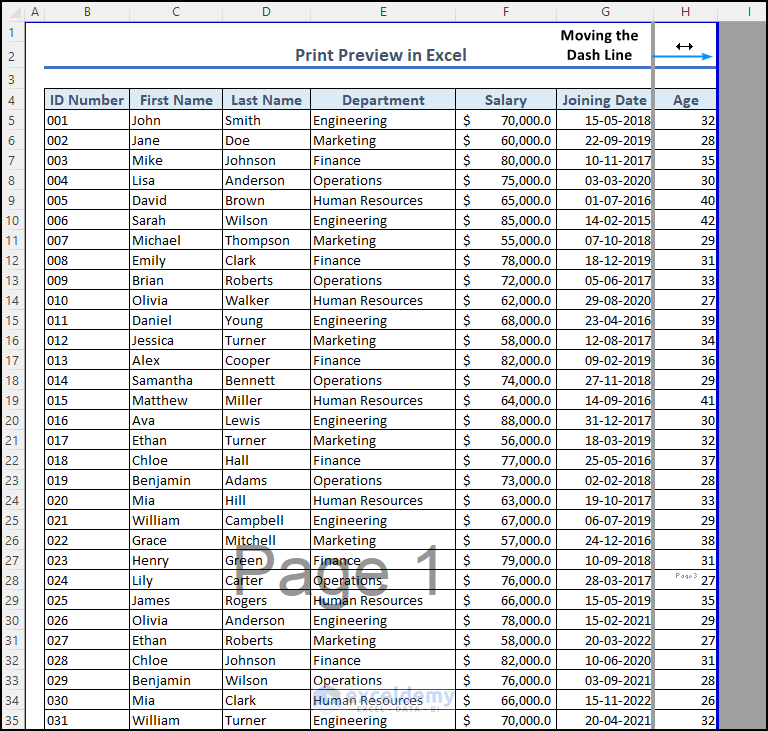Select column H header
768x731 pixels.
[x=685, y=11]
